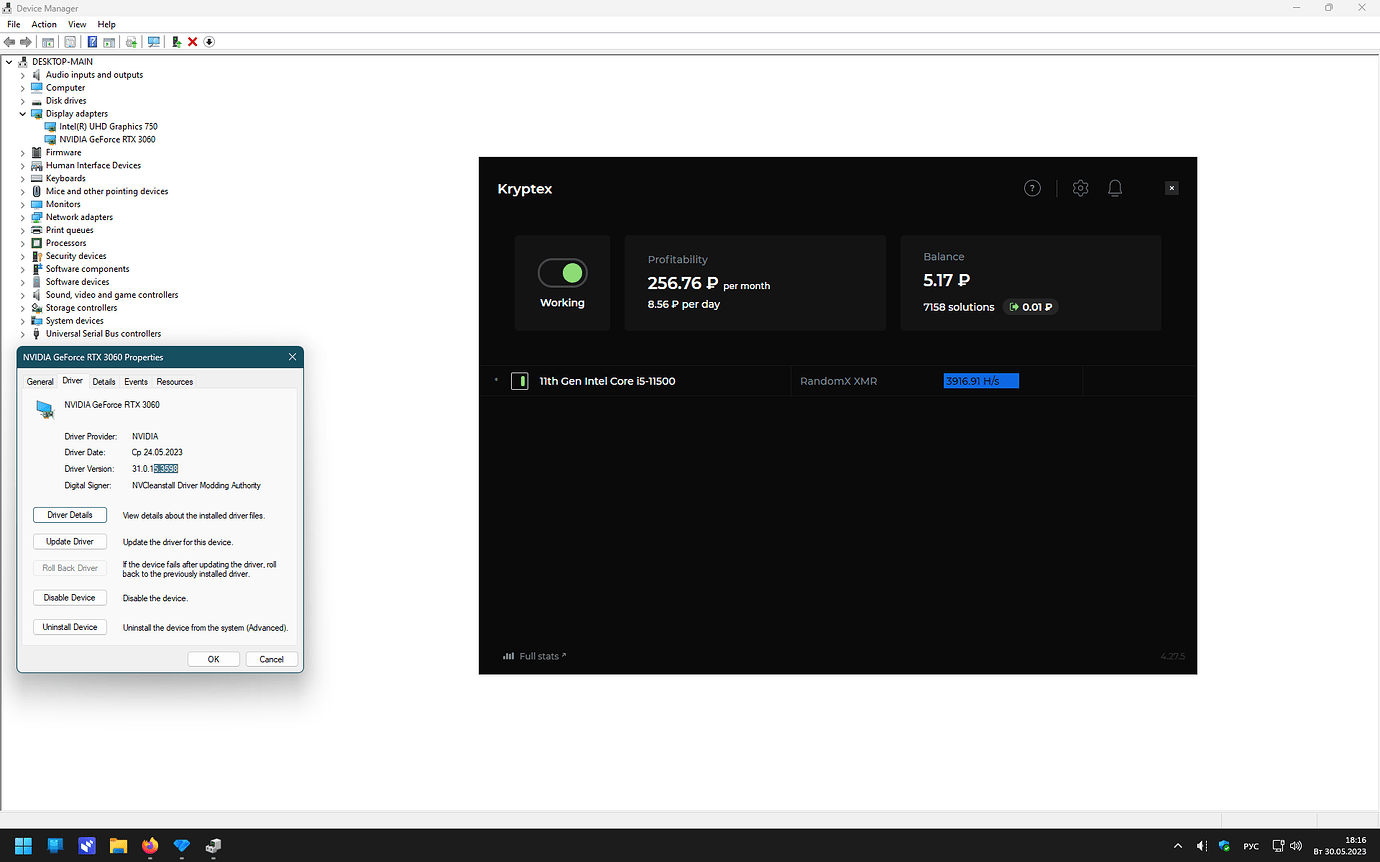
Task: Click the blue question mark Help toolbar icon
Action: 92,42
